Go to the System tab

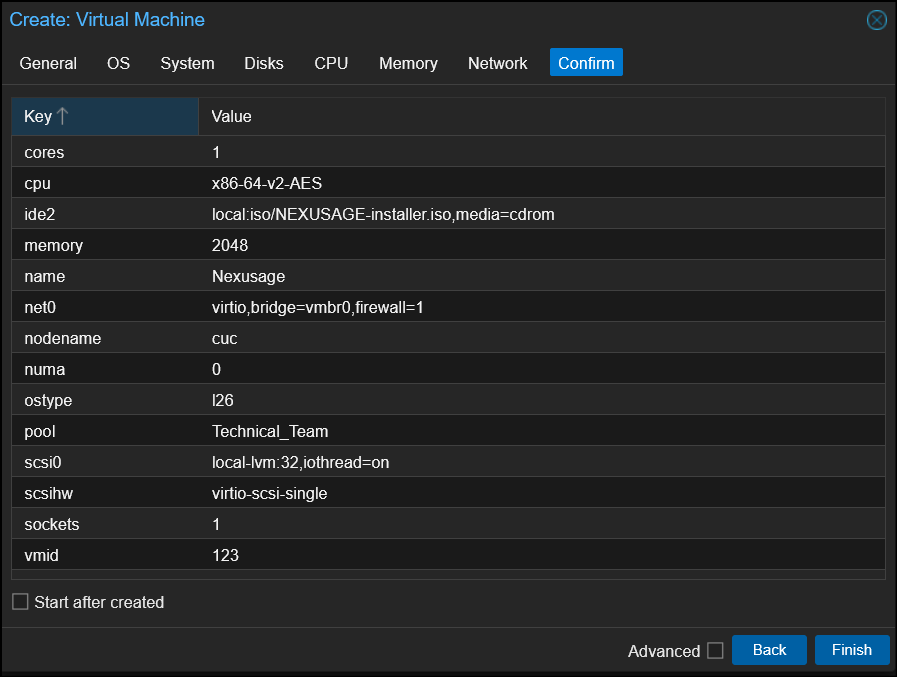187,63
